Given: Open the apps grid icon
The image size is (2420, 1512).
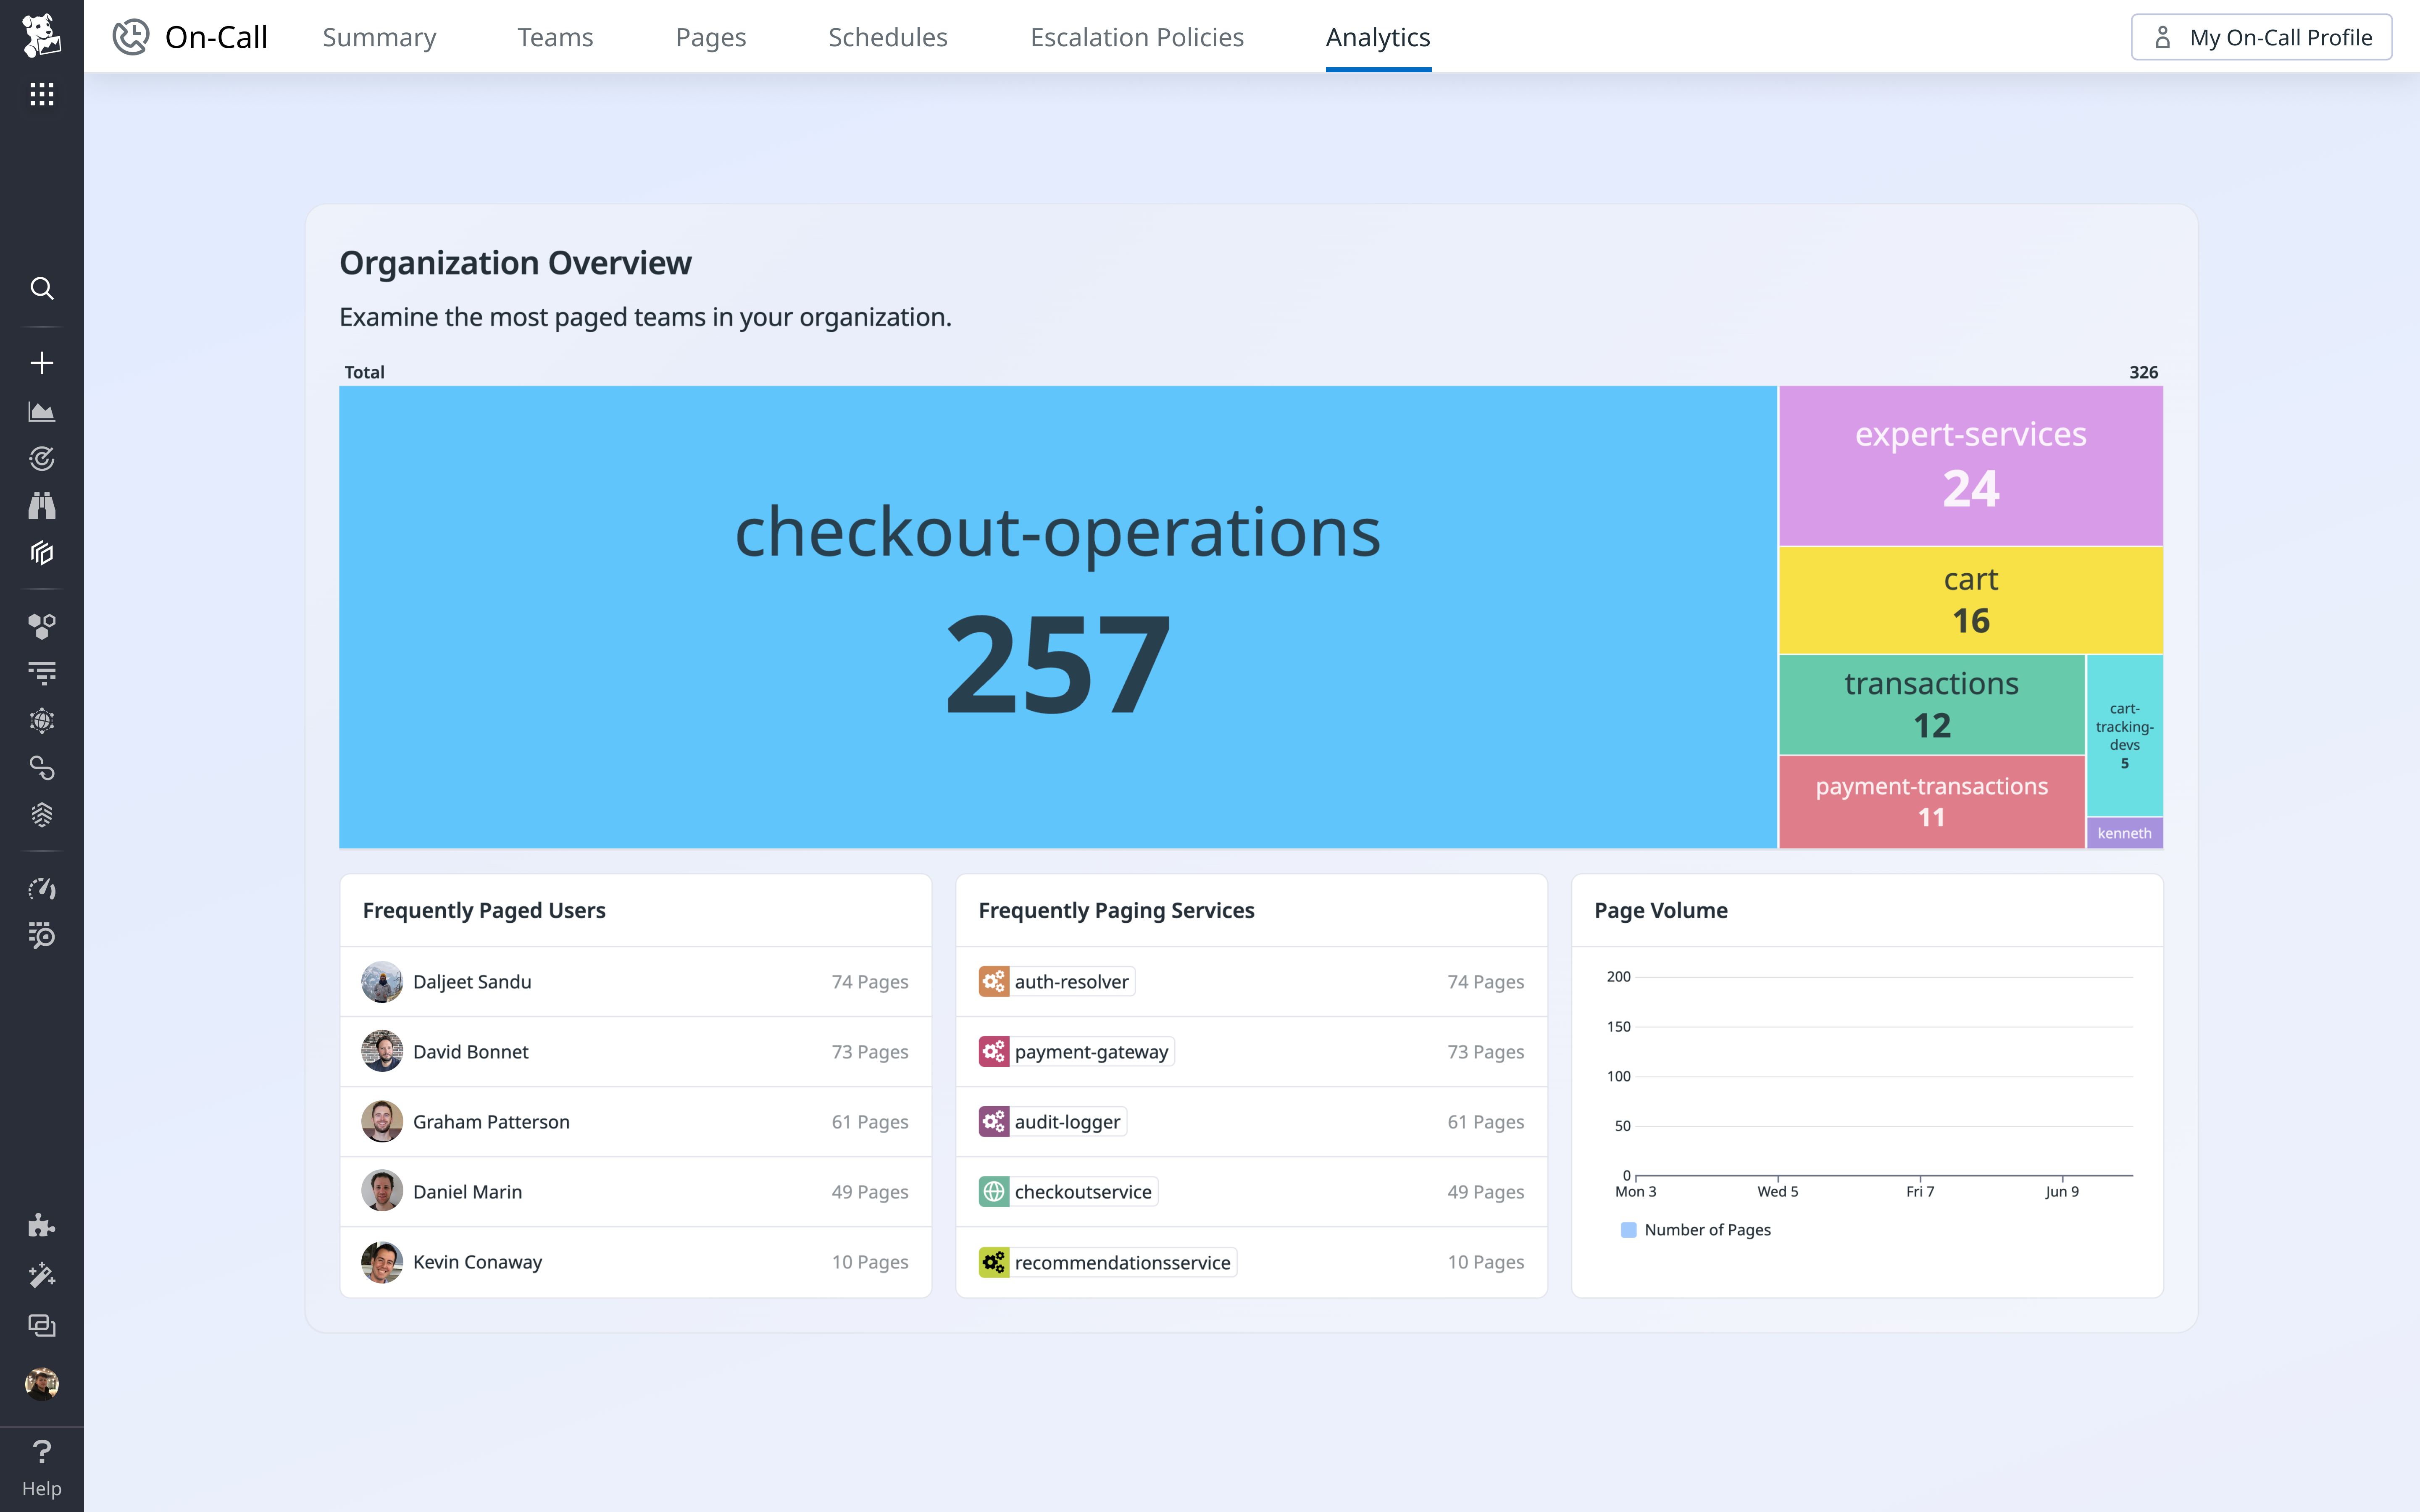Looking at the screenshot, I should 41,94.
